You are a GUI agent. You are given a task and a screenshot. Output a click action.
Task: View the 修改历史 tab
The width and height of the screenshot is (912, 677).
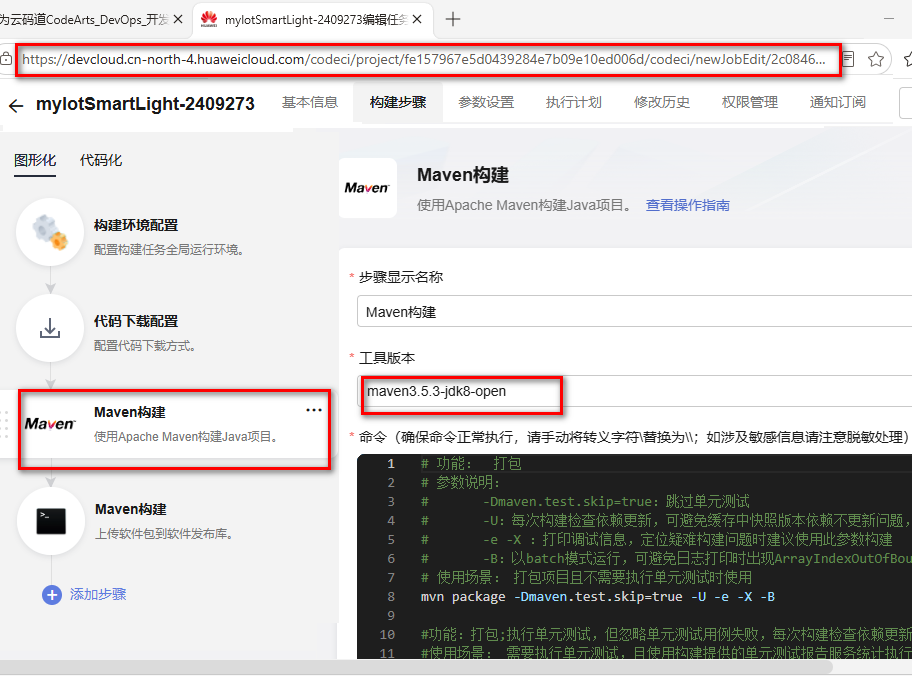[x=662, y=102]
